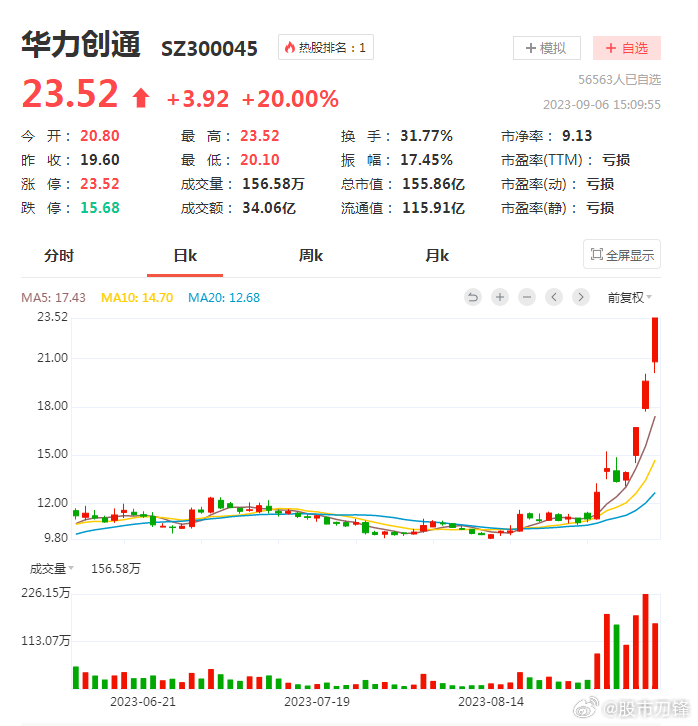Open the 周k weekly chart tab

311,256
